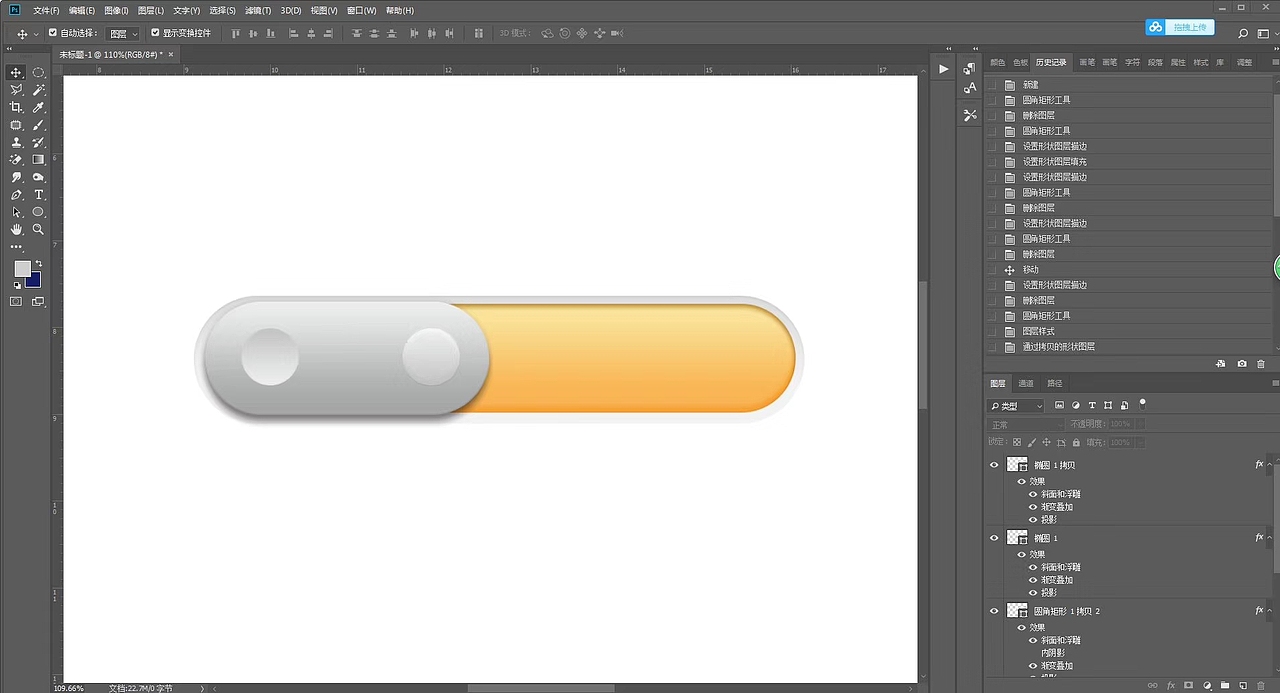Select the Zoom tool in the toolbox
Screen dimensions: 1280x693
coord(38,229)
